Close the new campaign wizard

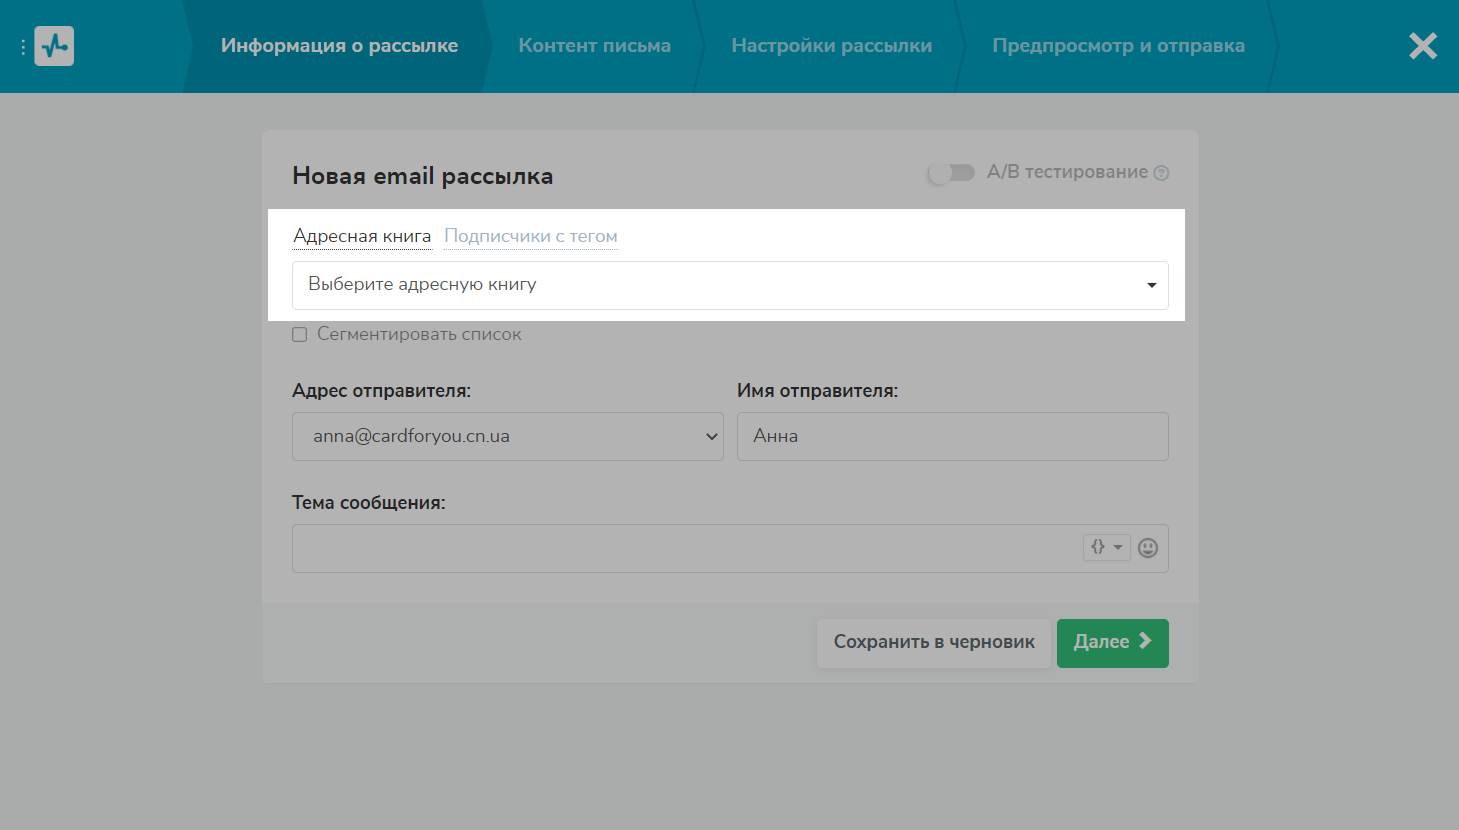click(x=1422, y=46)
